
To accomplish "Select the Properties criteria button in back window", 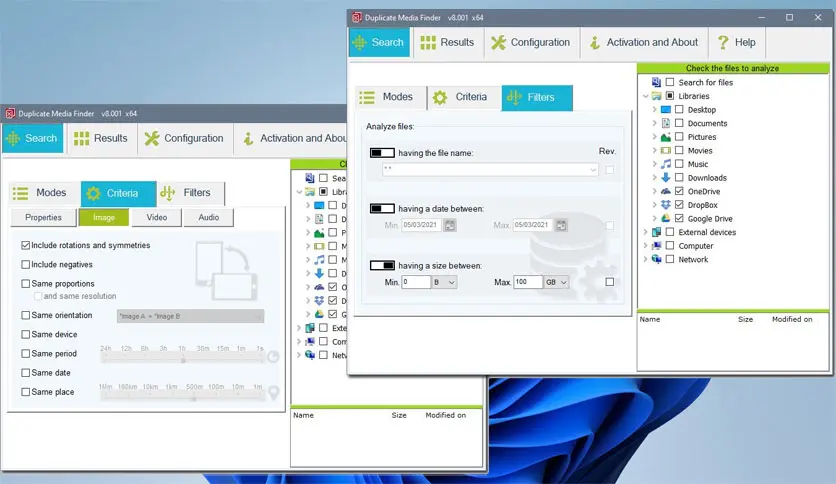I will point(43,217).
